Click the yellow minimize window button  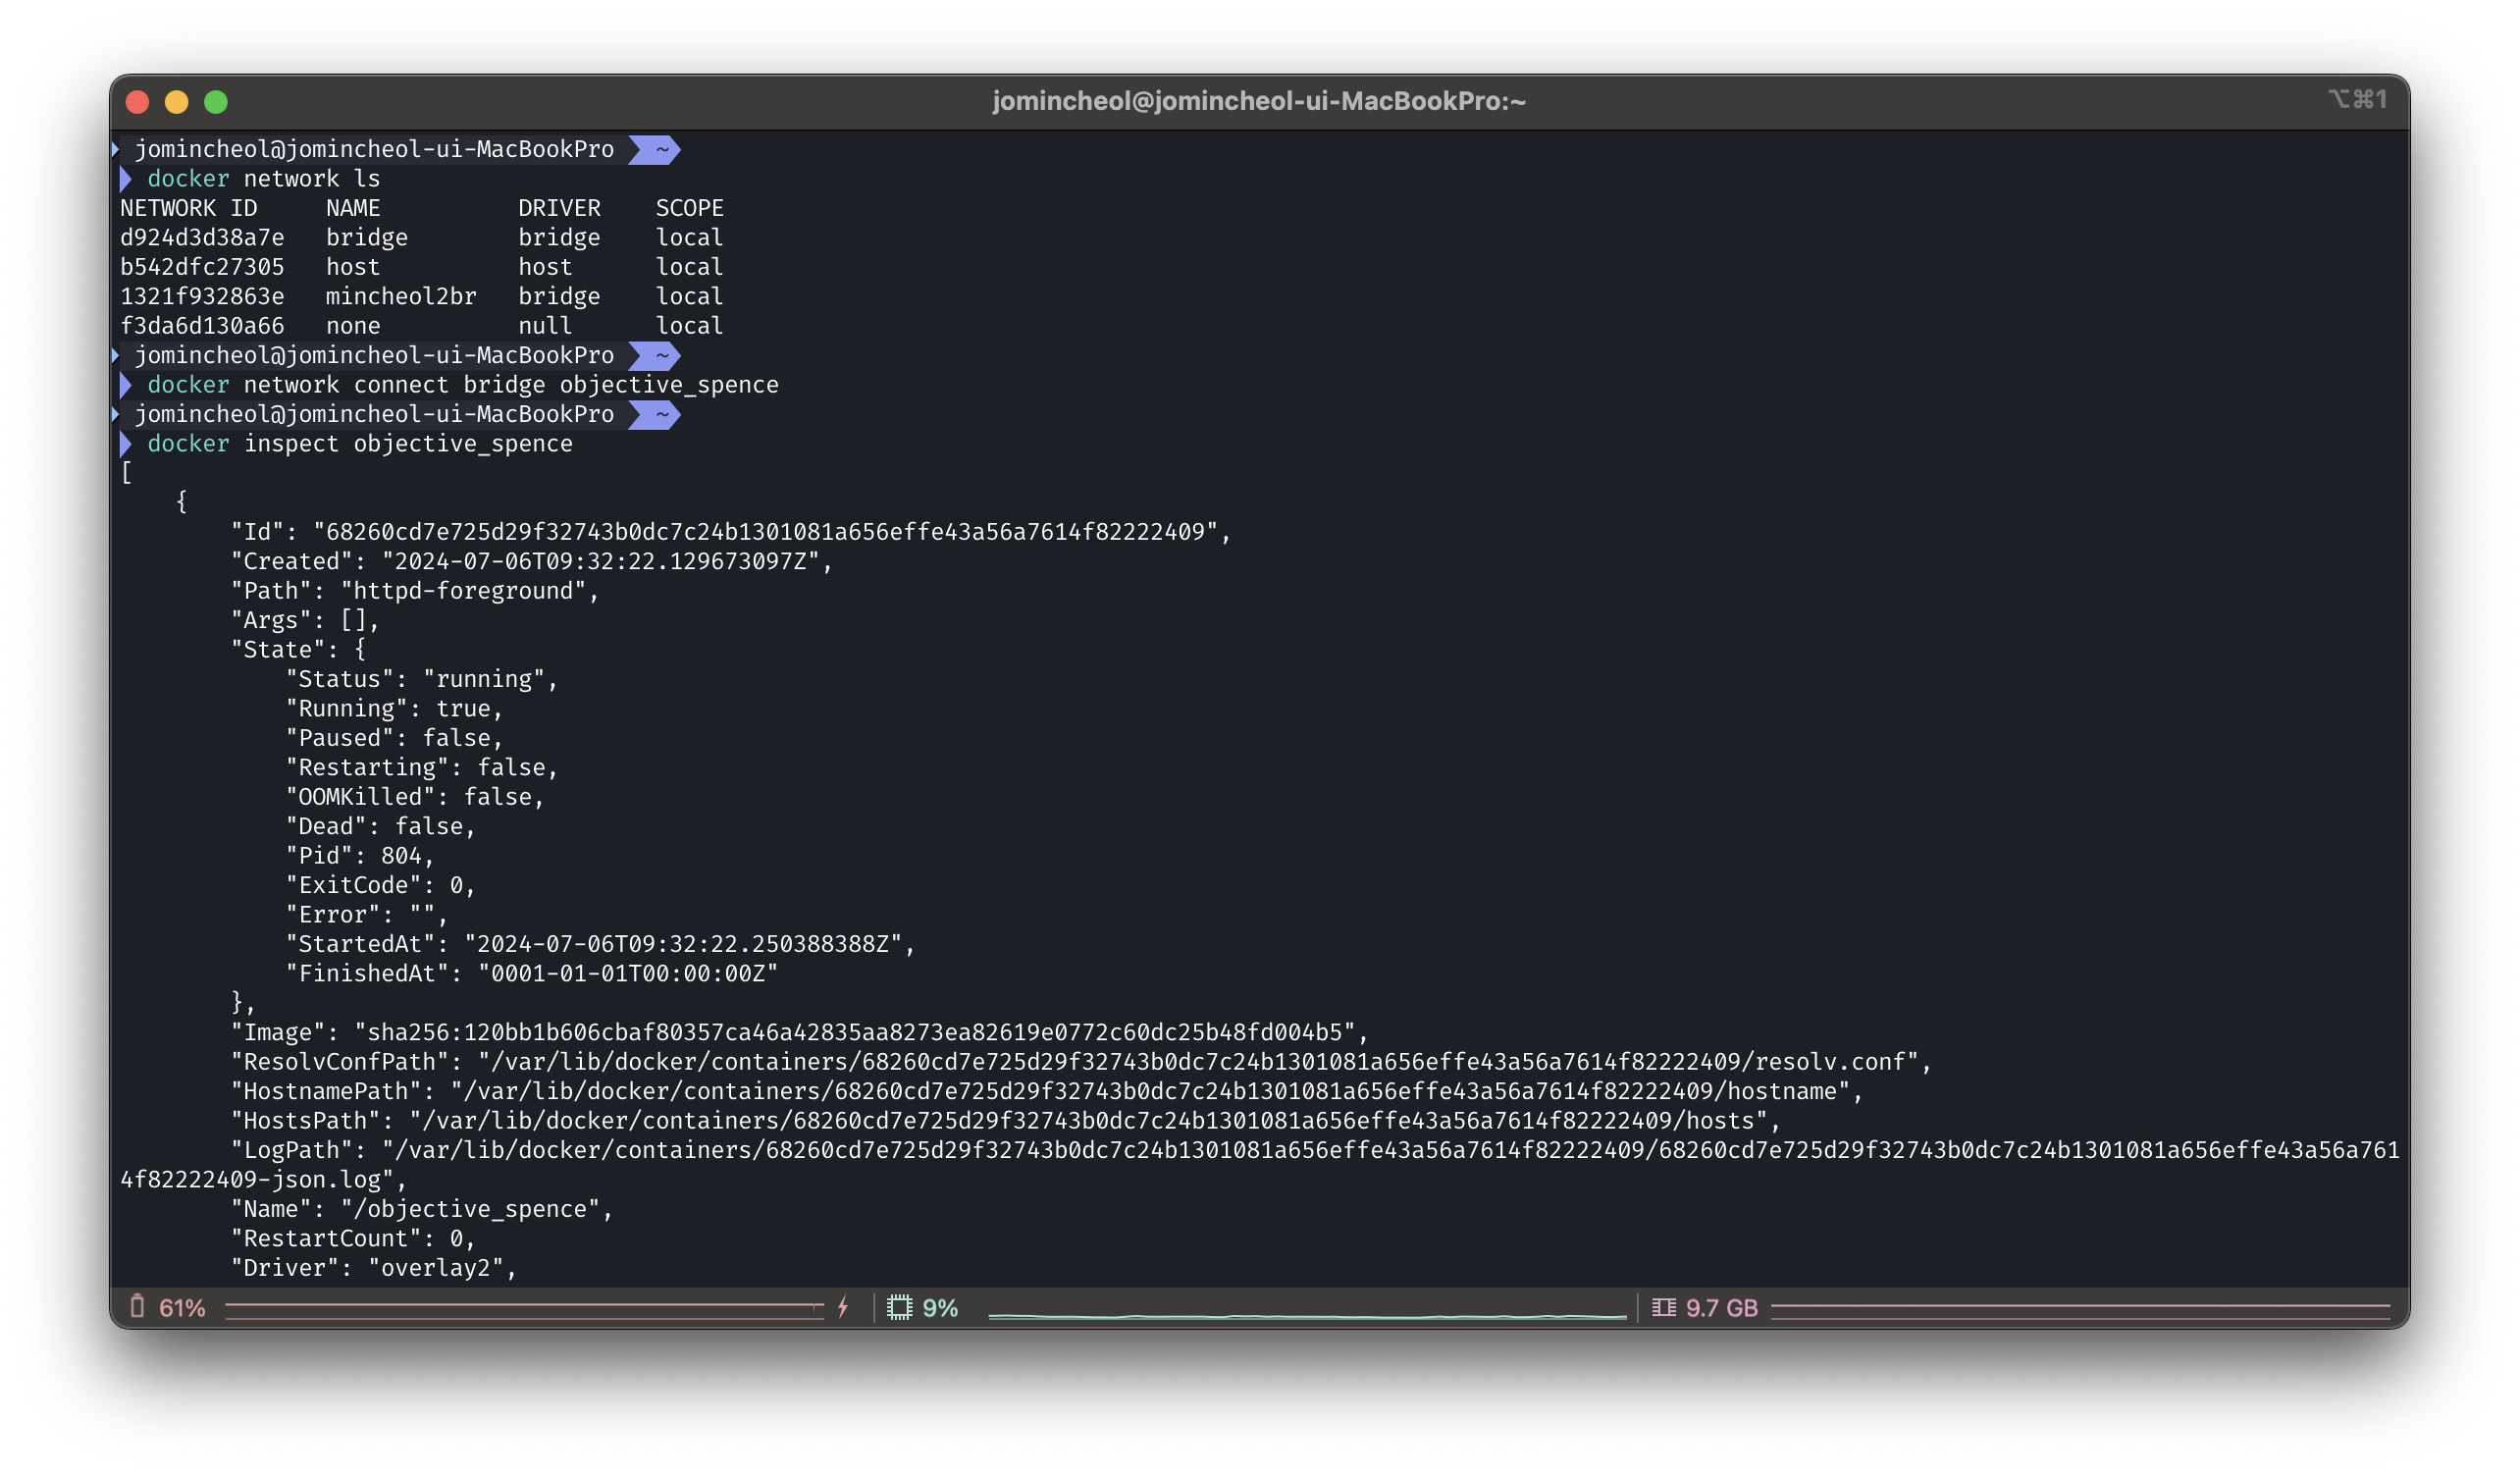[x=177, y=102]
